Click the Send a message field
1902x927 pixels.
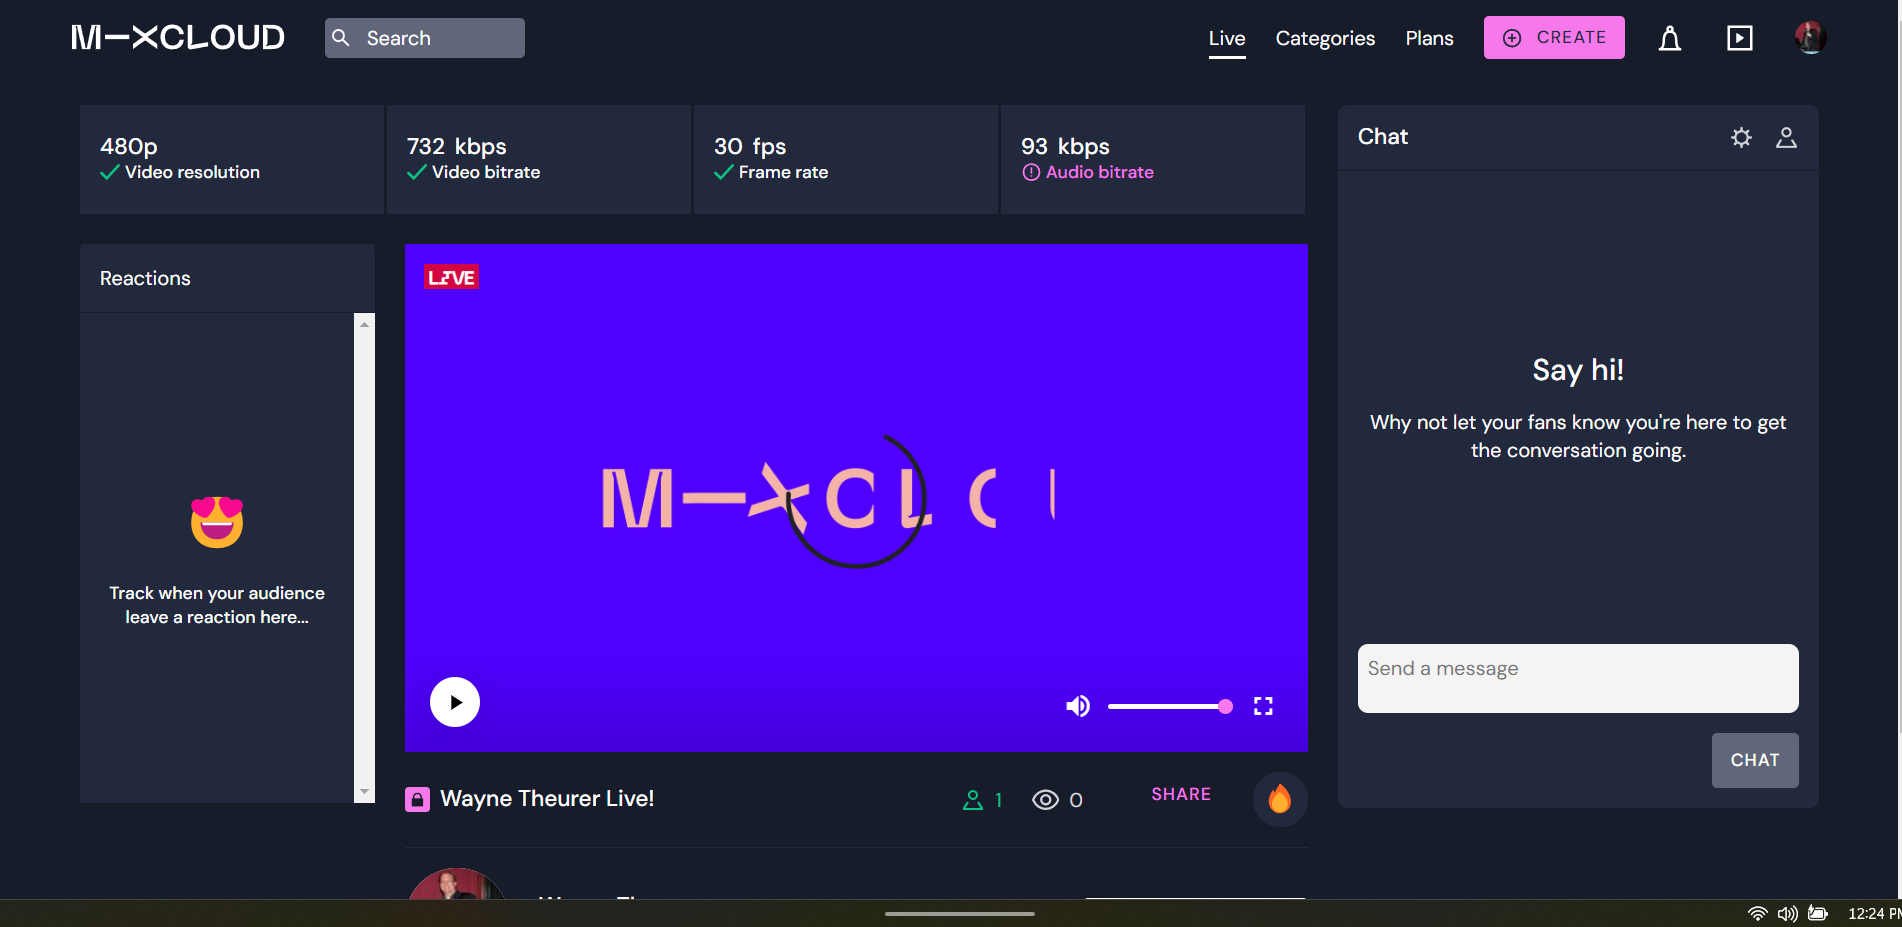tap(1578, 678)
